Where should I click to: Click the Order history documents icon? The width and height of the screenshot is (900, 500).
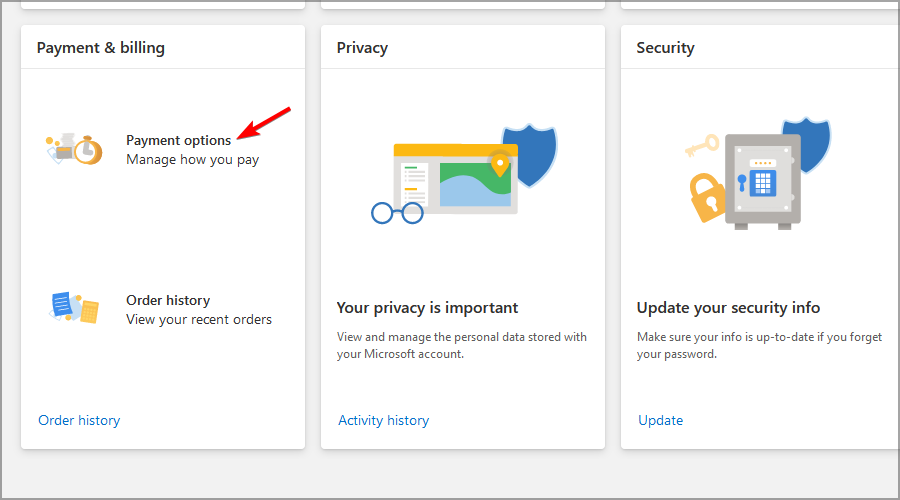click(x=74, y=307)
